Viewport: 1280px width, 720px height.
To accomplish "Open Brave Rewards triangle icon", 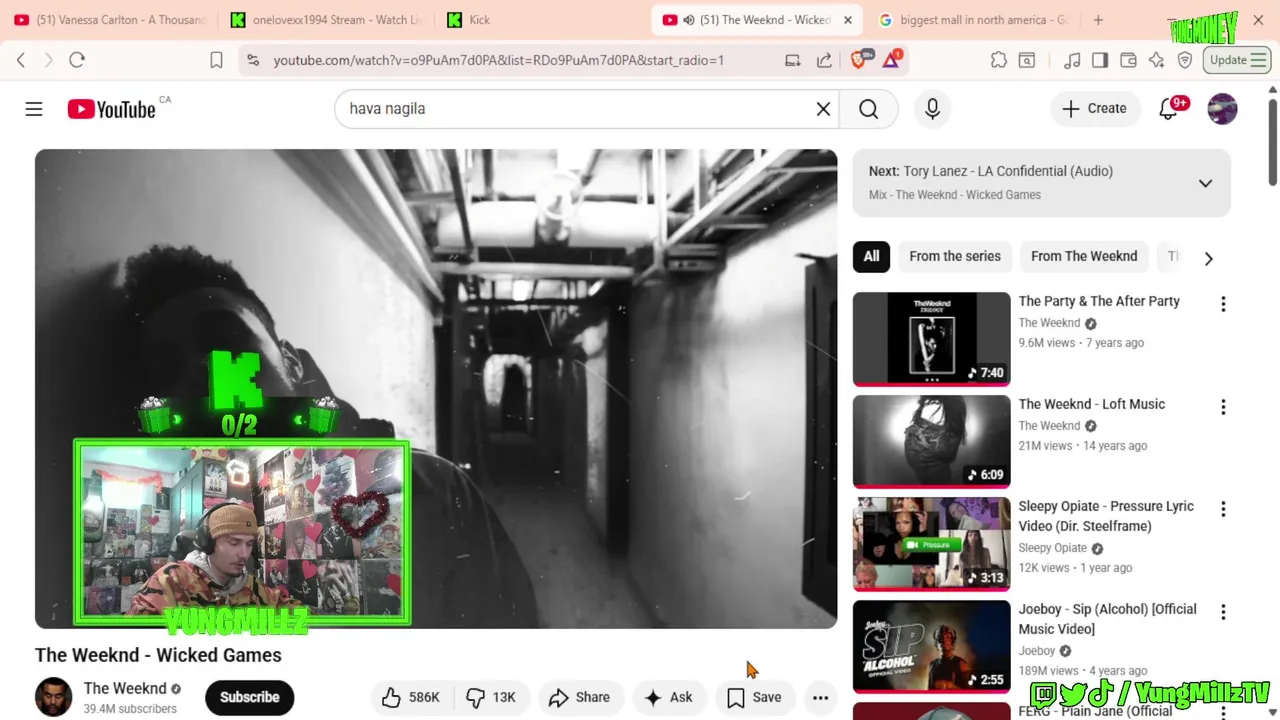I will [x=891, y=60].
